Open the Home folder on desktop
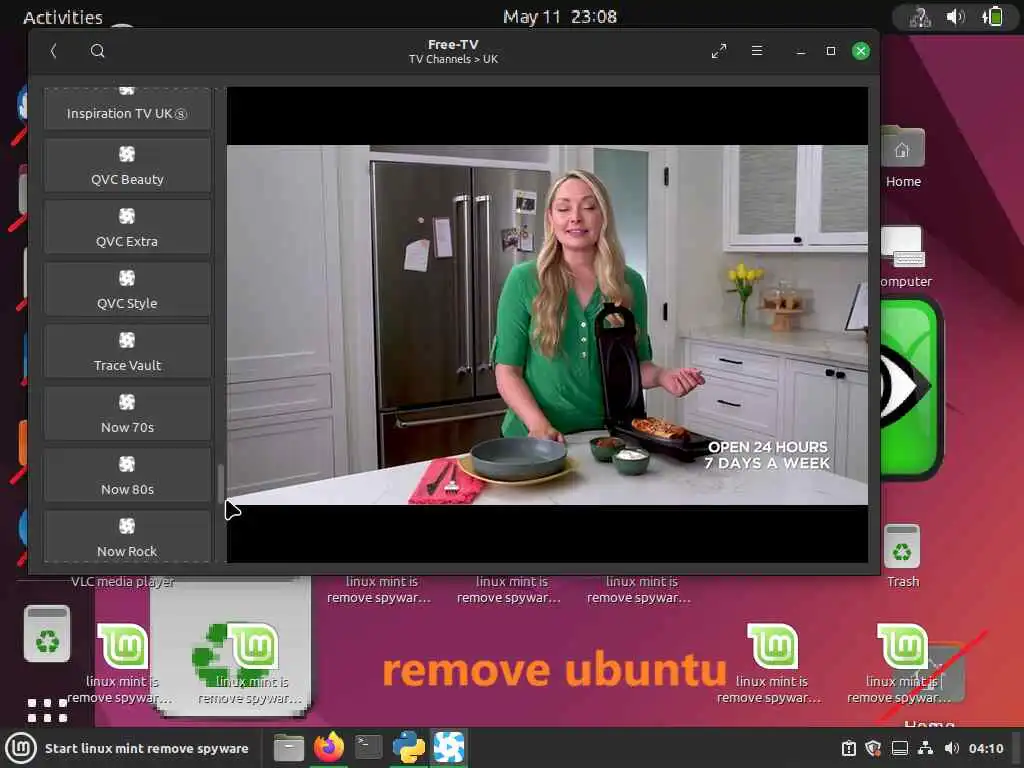The height and width of the screenshot is (768, 1024). [x=903, y=157]
